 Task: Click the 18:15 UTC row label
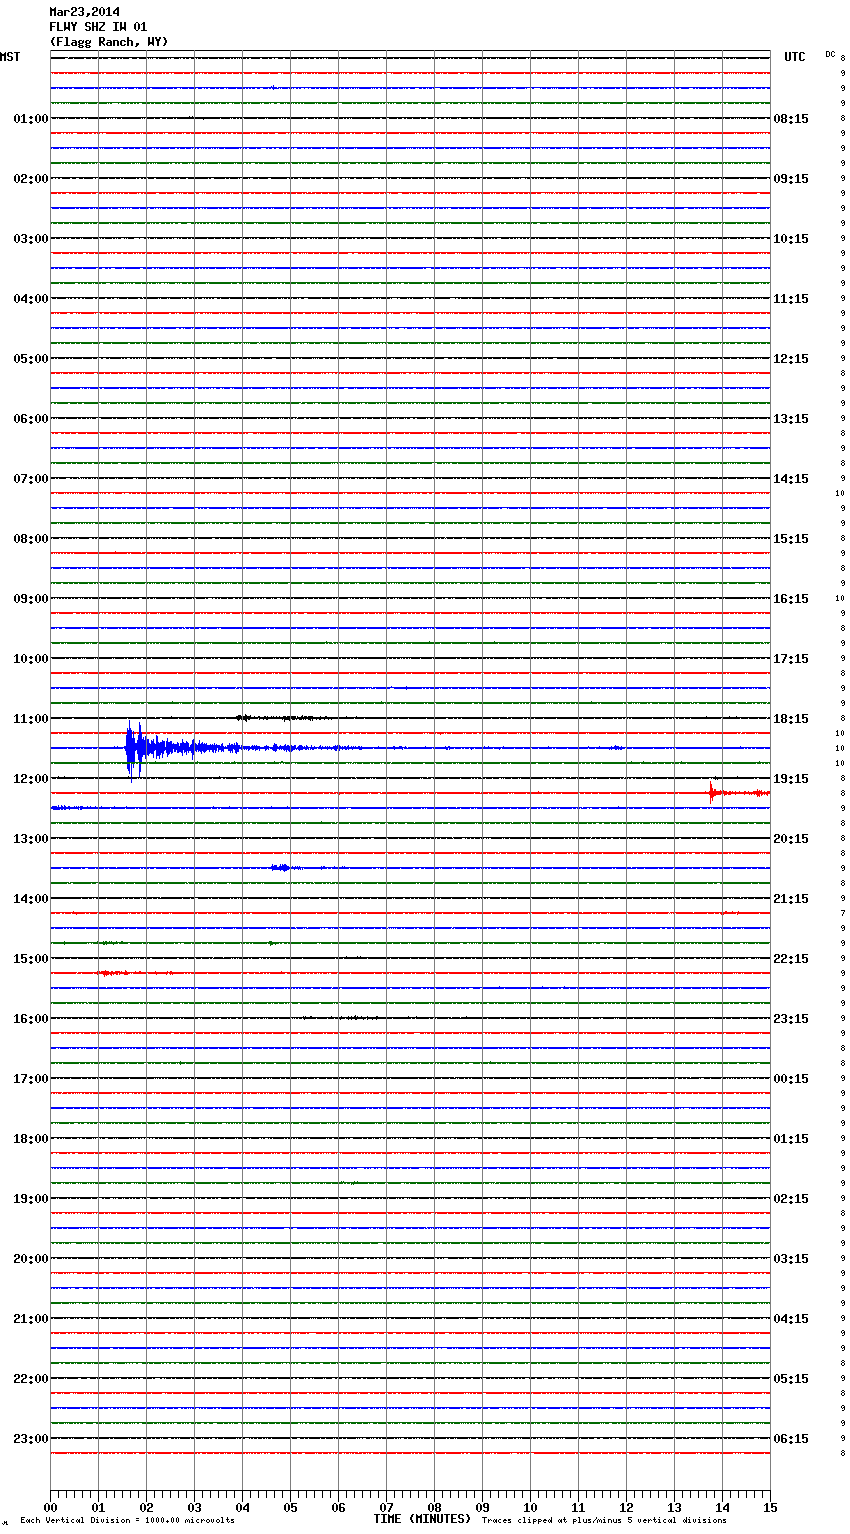pyautogui.click(x=791, y=718)
